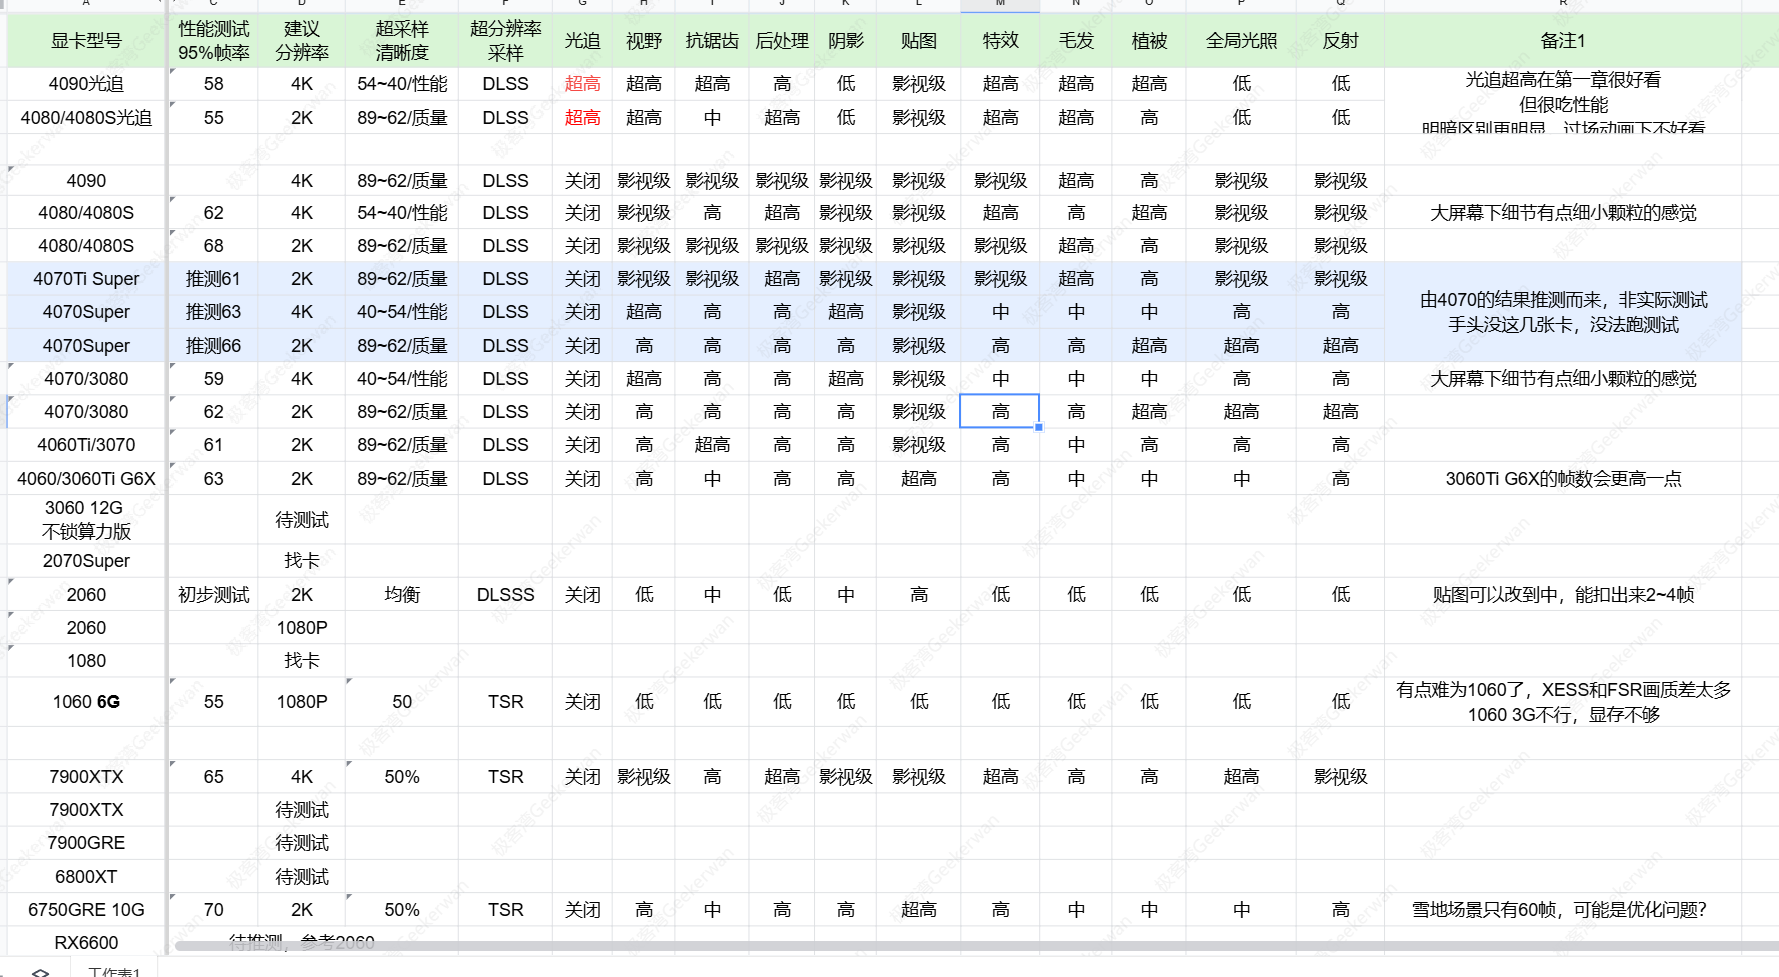Select the cell 均衡
Image resolution: width=1779 pixels, height=977 pixels.
(x=402, y=595)
